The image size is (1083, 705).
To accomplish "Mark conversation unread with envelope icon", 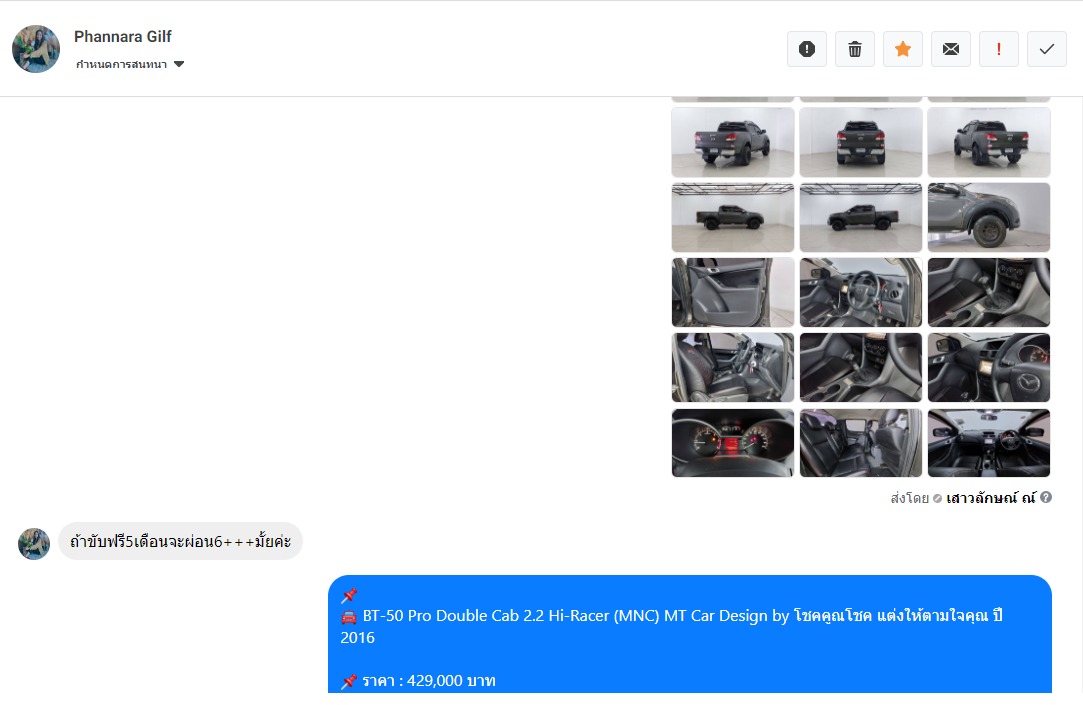I will pyautogui.click(x=950, y=49).
